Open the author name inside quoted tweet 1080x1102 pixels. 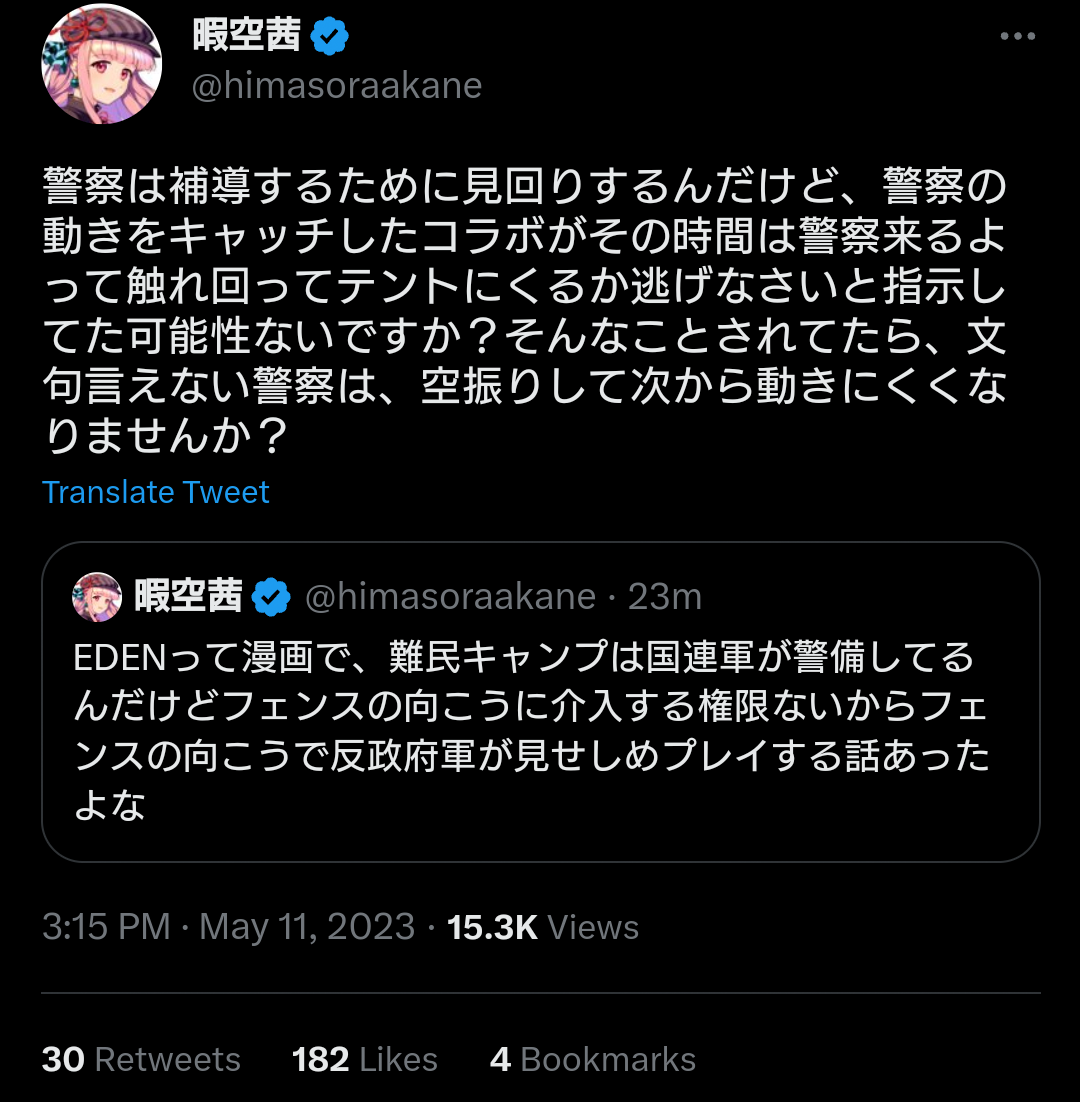(189, 597)
